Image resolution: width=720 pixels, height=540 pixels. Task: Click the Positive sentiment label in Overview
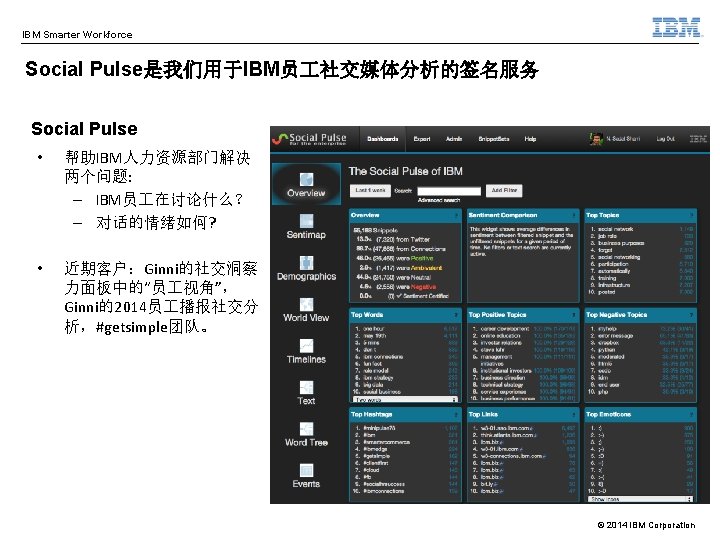422,259
